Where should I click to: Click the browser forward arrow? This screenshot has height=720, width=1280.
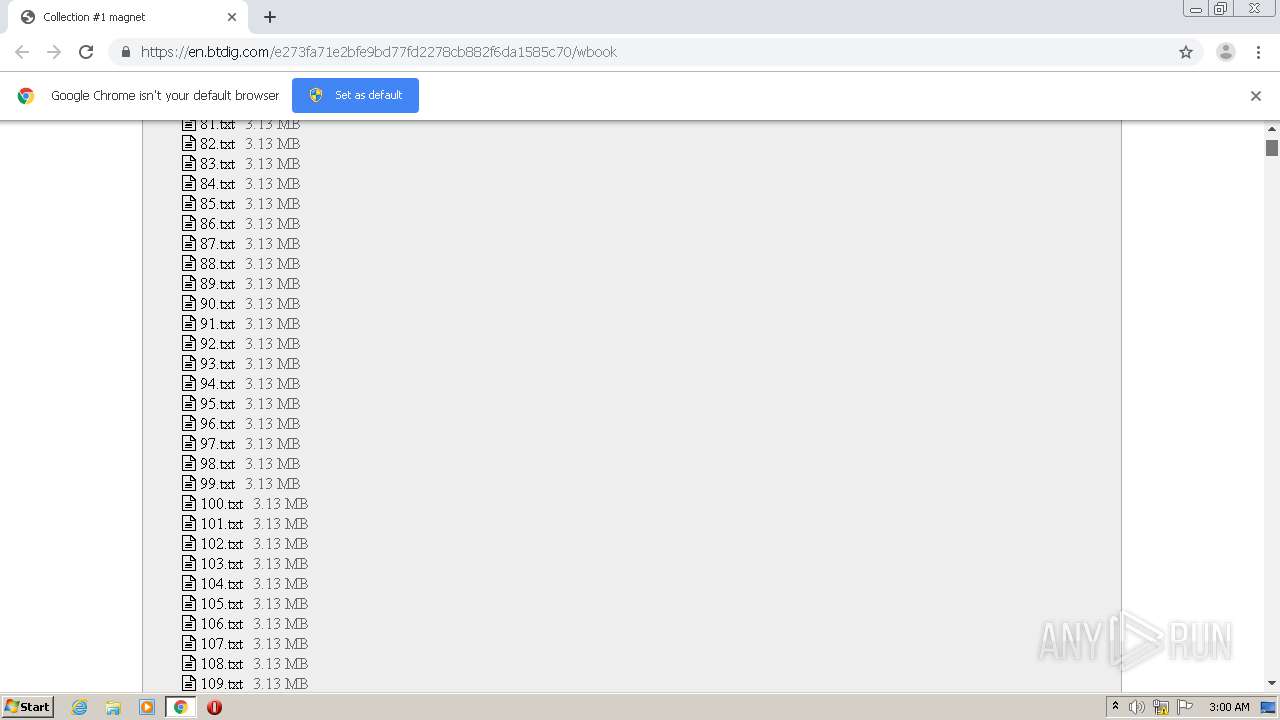point(54,52)
